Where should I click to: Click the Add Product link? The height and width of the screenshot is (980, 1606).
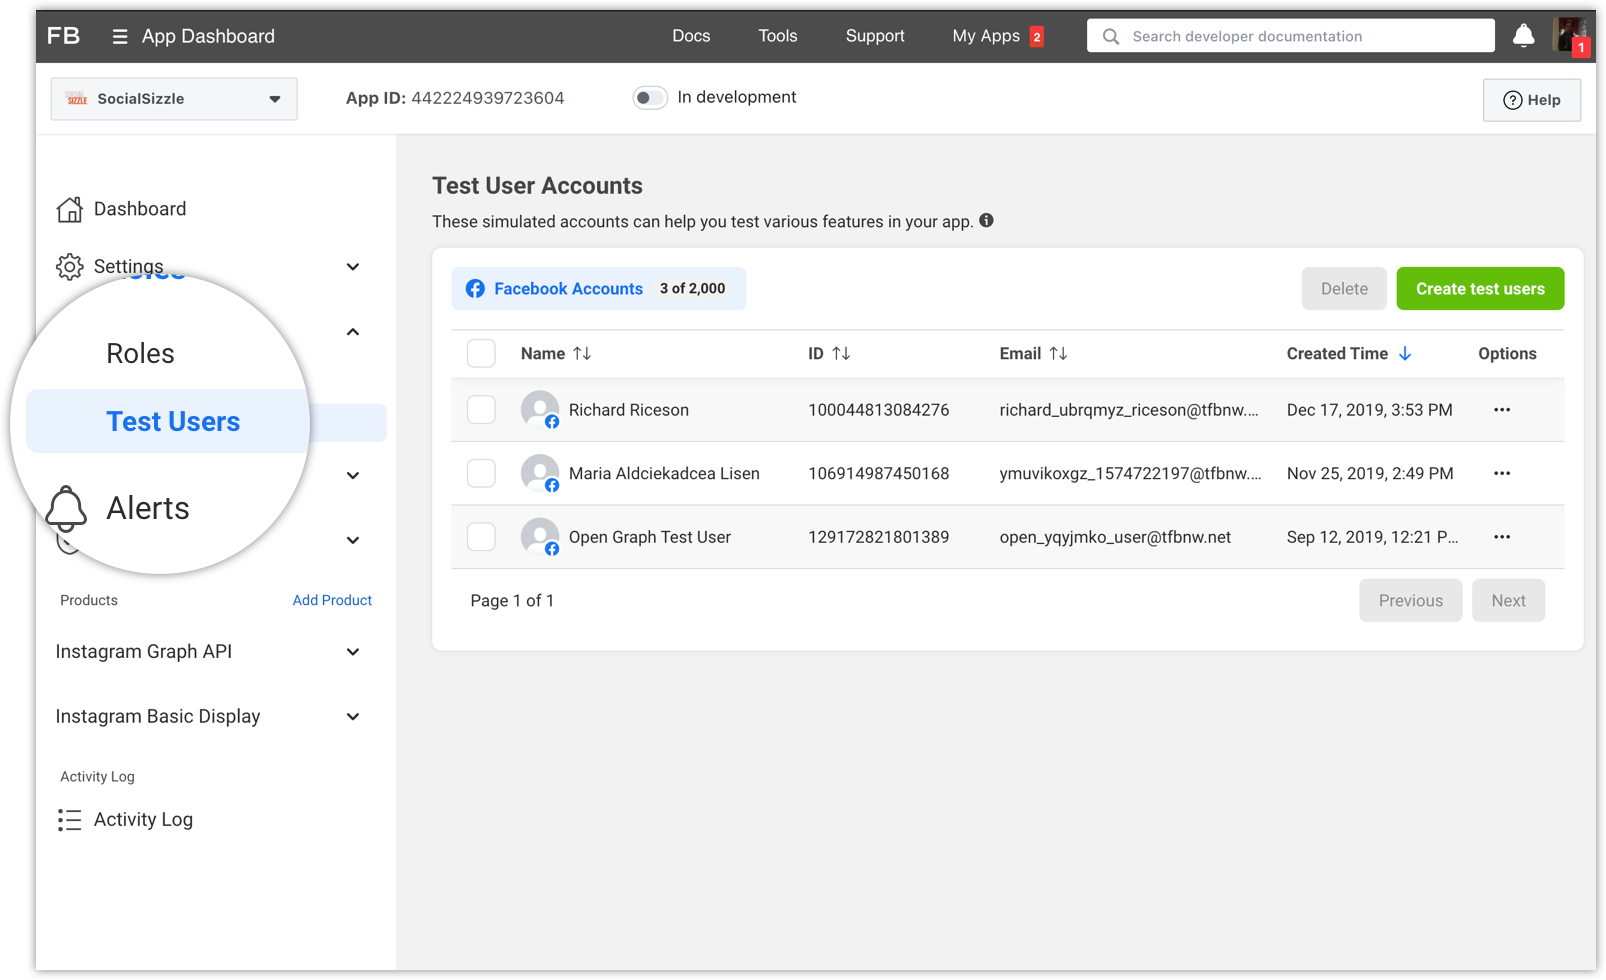[332, 601]
